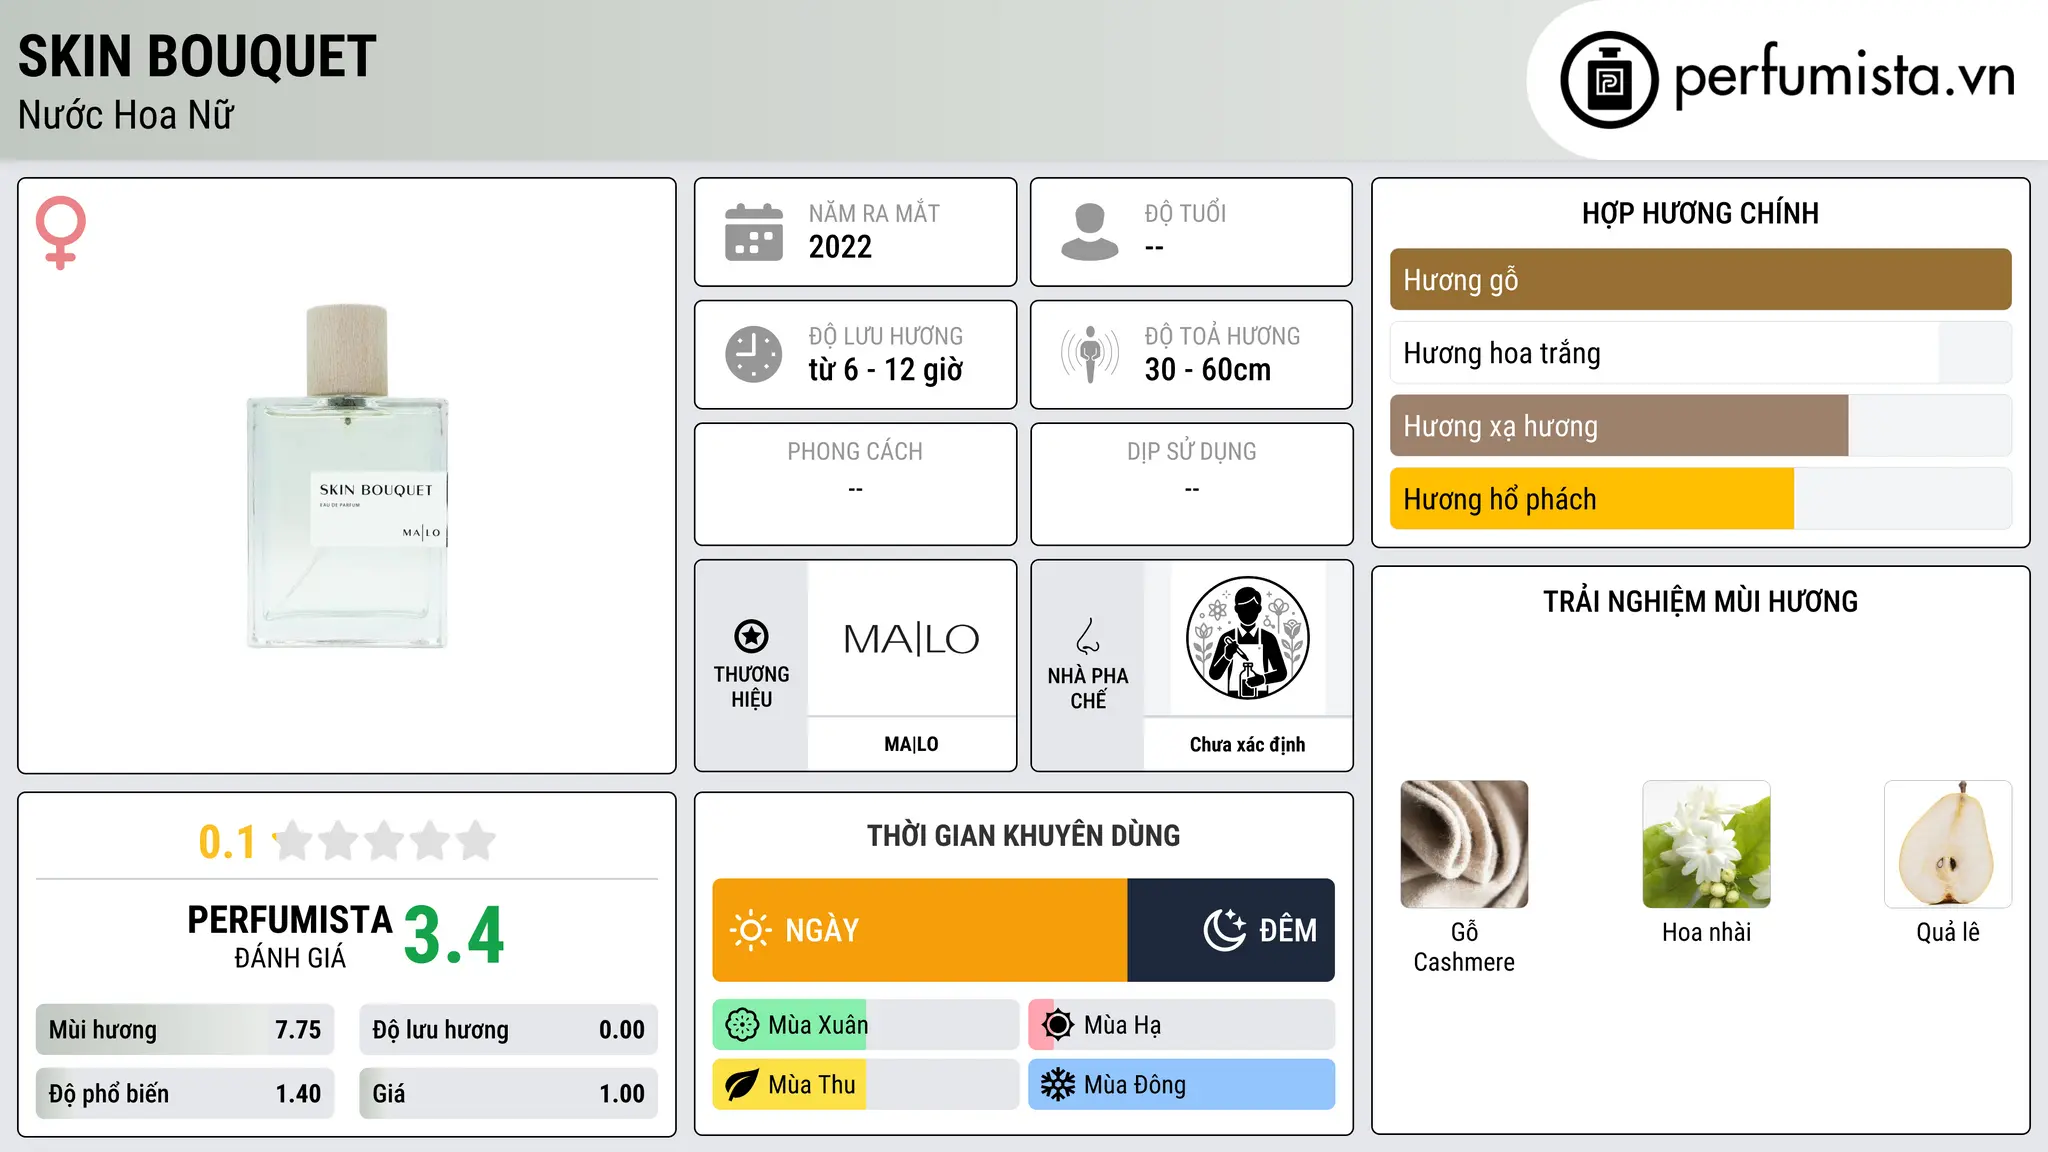Screen dimensions: 2048x1152
Task: Click the Độ phổ biến 1.40 score row
Action: (185, 1094)
